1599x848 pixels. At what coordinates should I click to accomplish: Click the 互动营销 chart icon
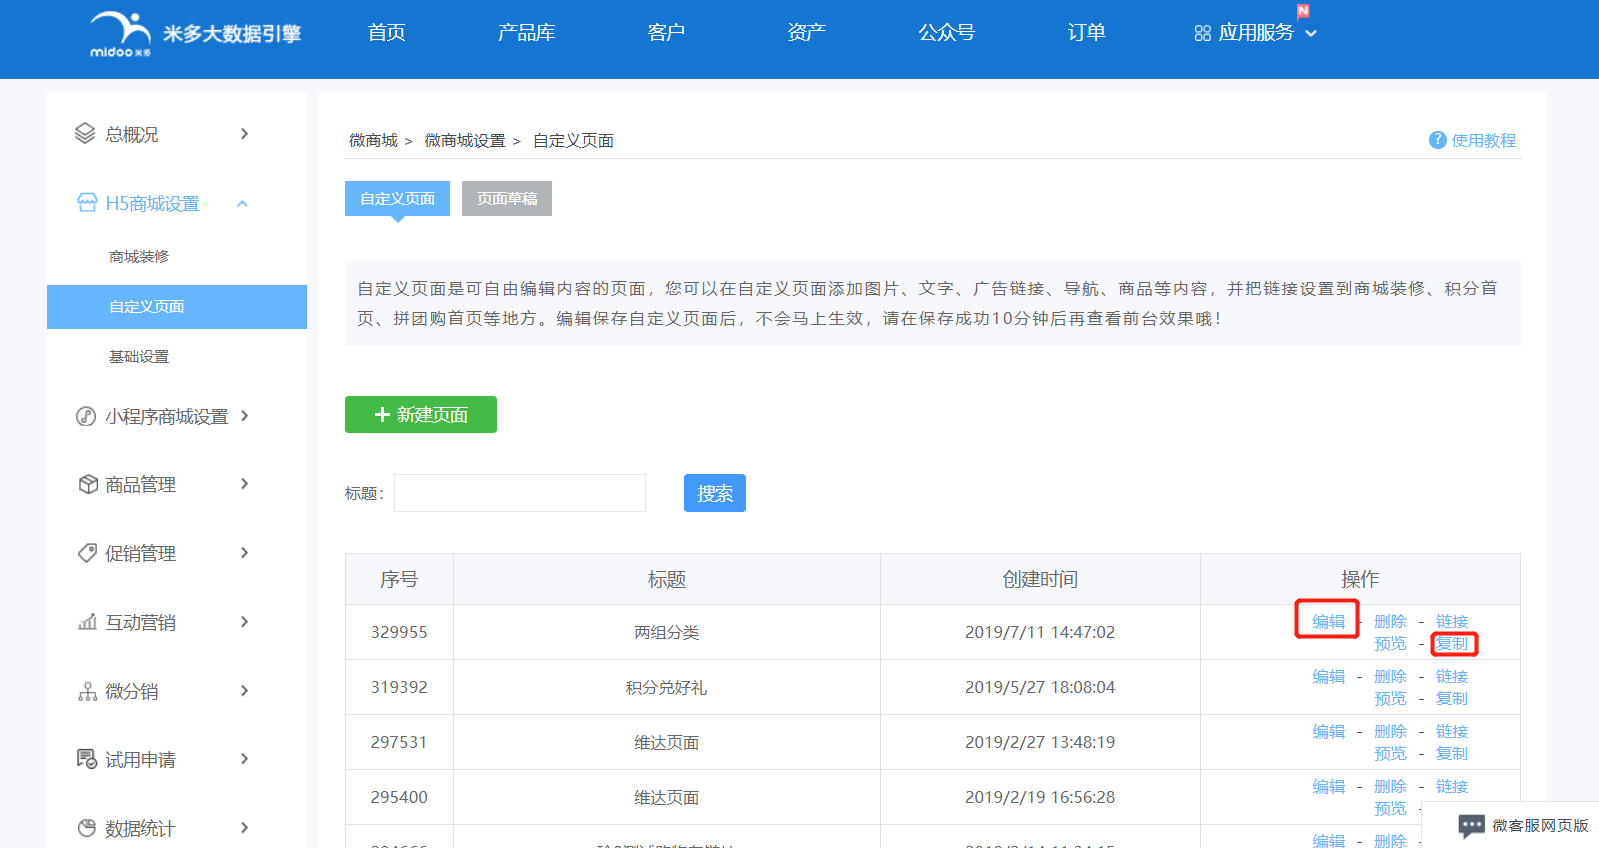(x=87, y=622)
